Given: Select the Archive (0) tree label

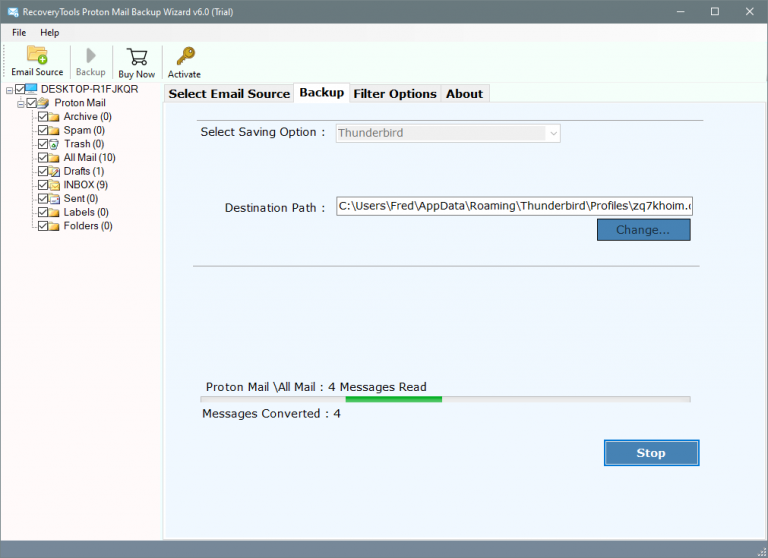Looking at the screenshot, I should (x=88, y=117).
